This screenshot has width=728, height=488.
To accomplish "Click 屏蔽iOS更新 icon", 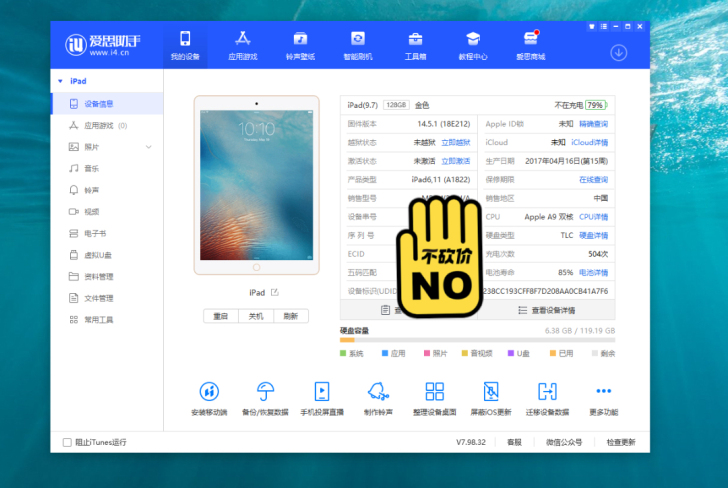I will pos(491,391).
